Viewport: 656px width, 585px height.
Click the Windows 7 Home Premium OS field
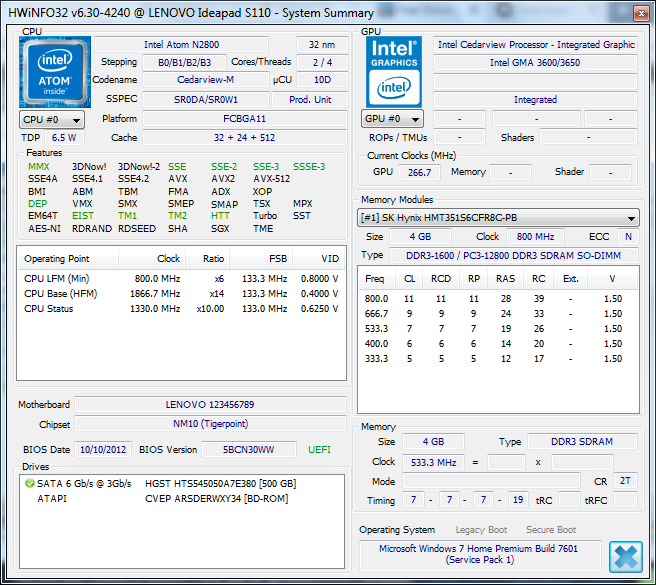click(x=479, y=554)
